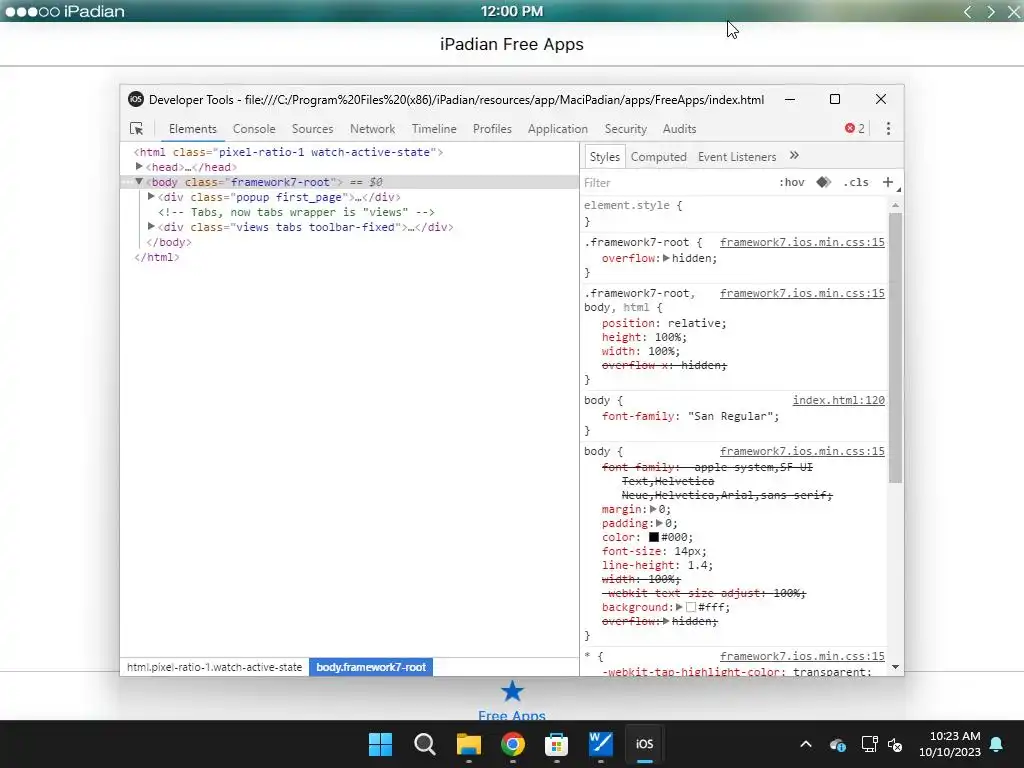Open the Profiles tab

pos(492,129)
